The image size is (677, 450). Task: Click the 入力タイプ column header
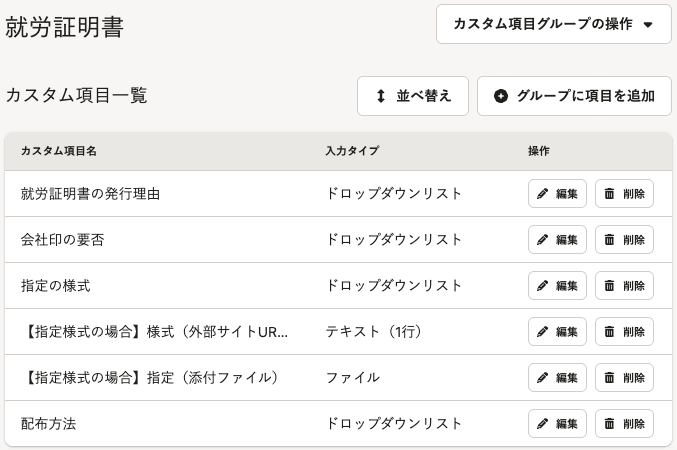point(352,151)
